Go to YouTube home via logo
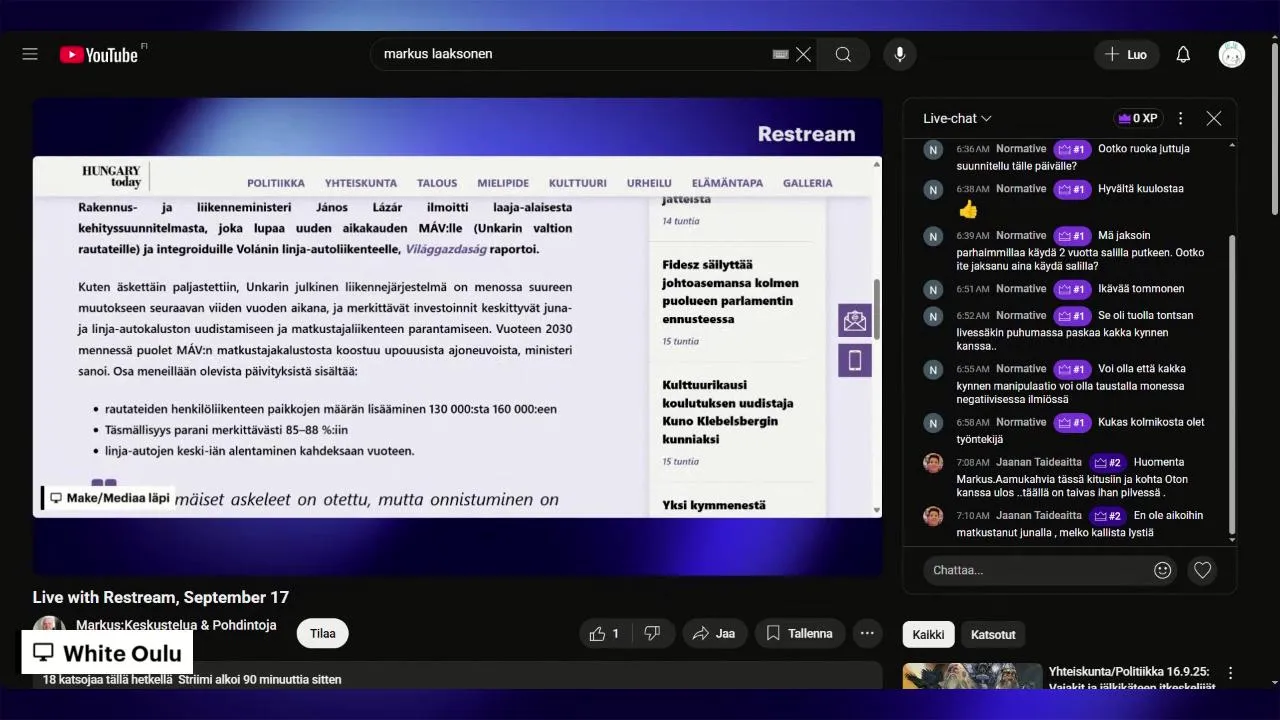 99,55
